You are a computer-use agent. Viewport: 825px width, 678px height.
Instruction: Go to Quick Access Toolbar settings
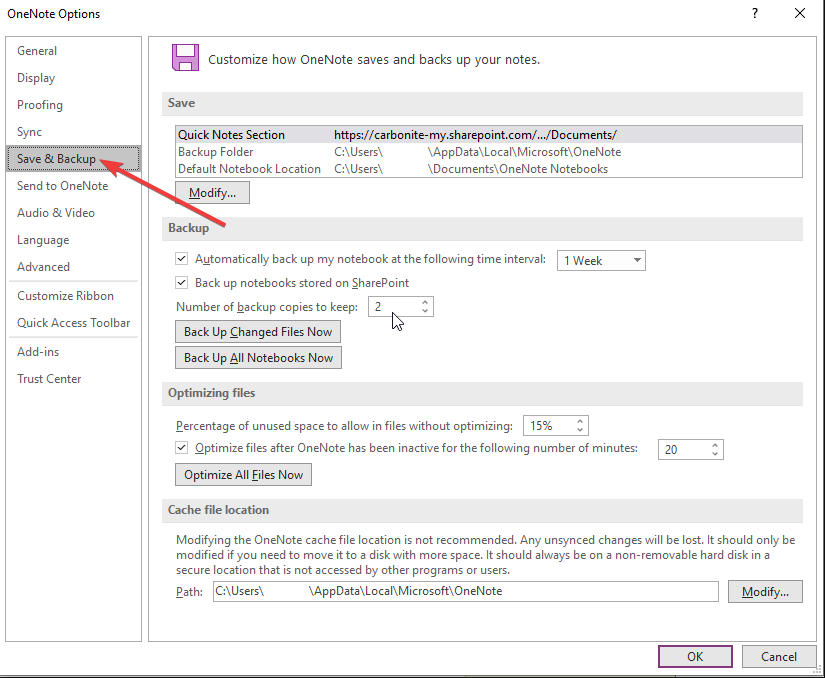click(73, 322)
